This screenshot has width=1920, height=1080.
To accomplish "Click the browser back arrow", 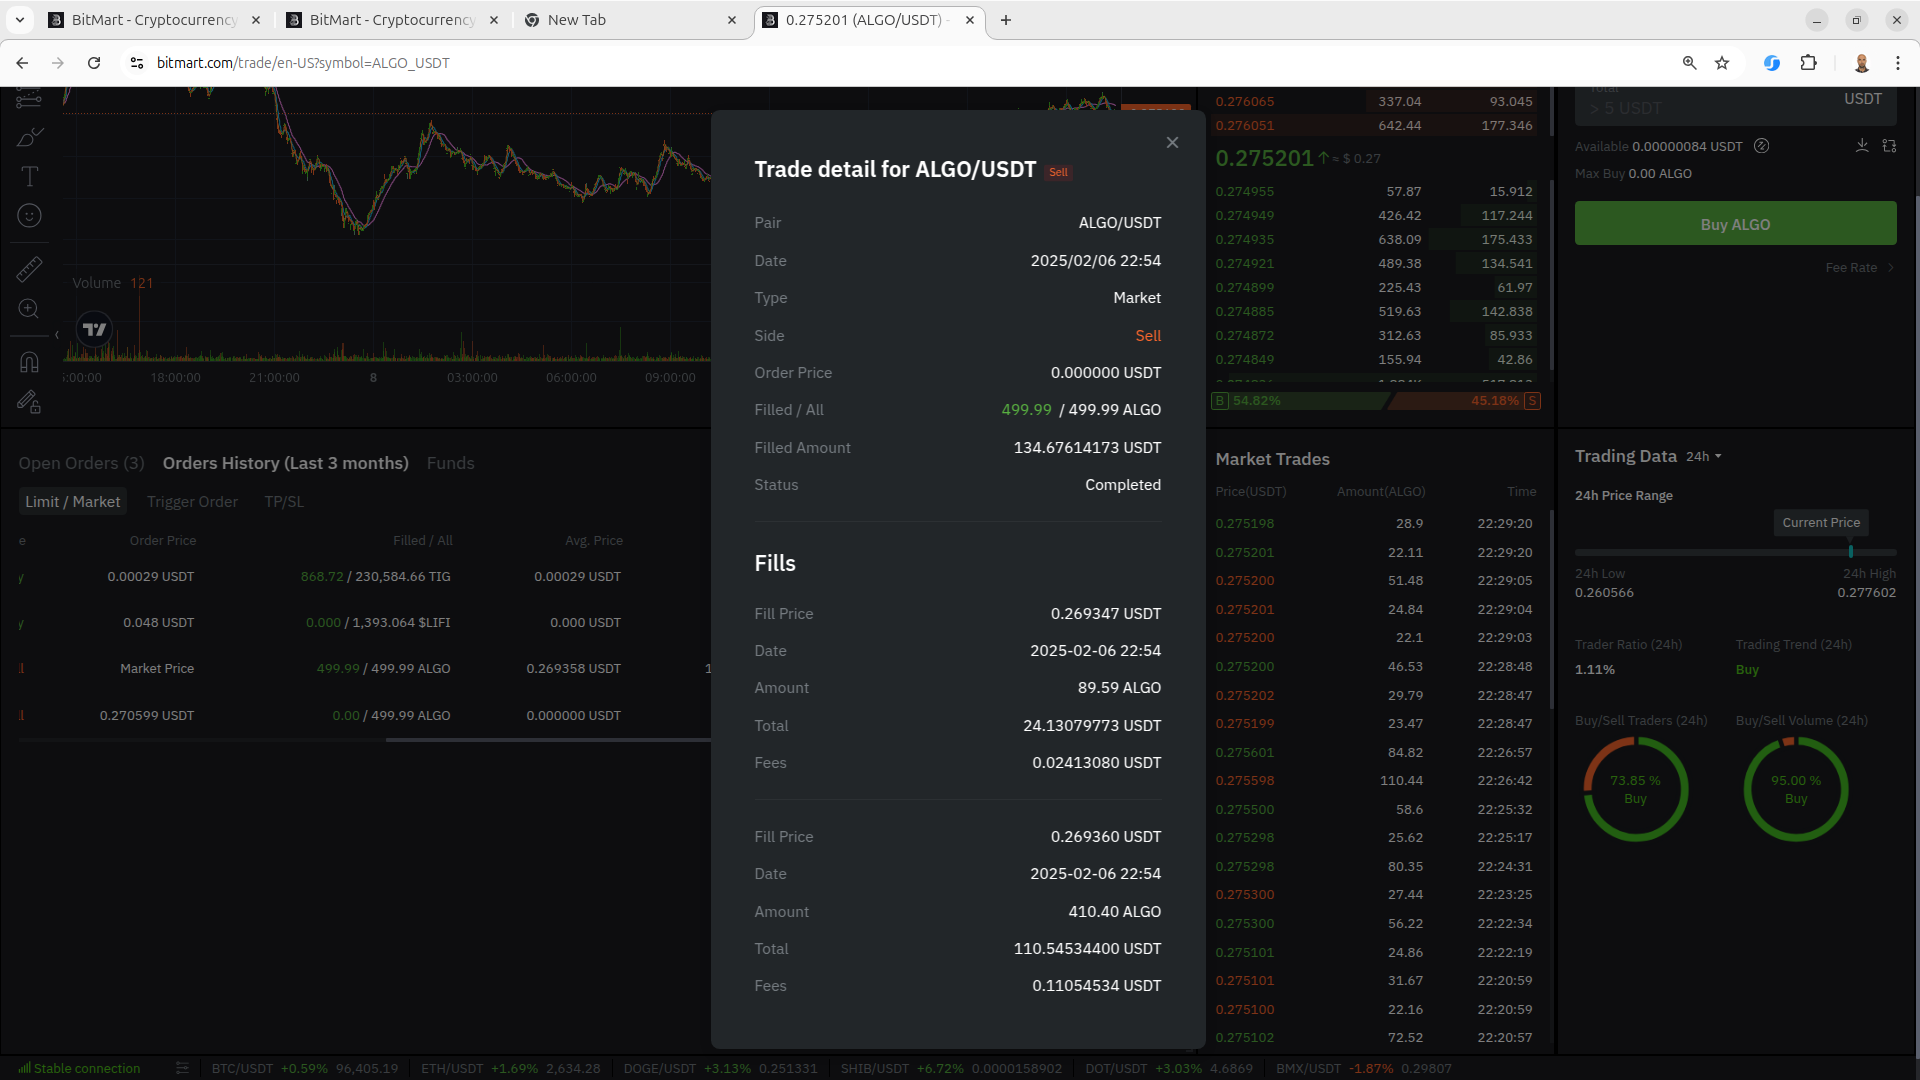I will (22, 63).
